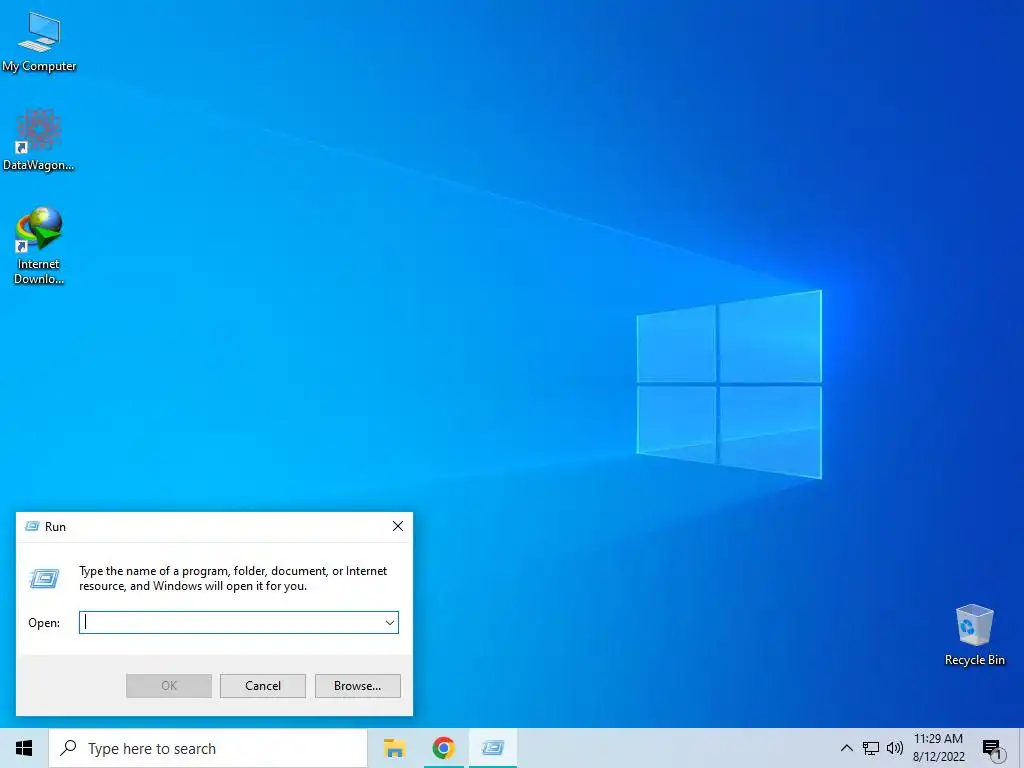Show hidden system tray icons
Screen dimensions: 1024x768
point(846,748)
